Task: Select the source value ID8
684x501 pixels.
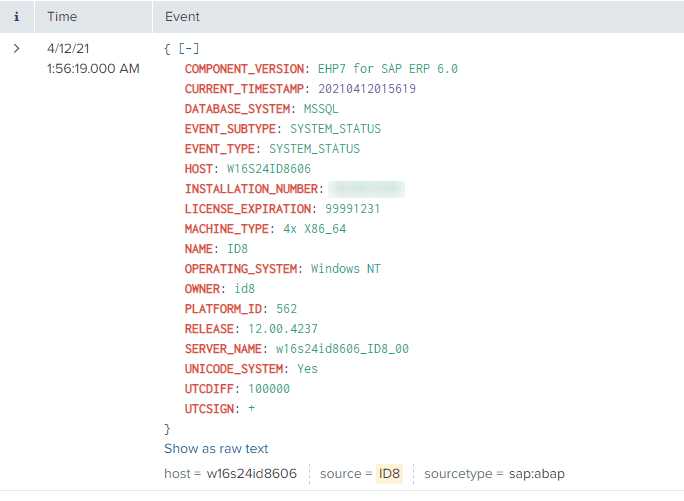Action: point(389,474)
